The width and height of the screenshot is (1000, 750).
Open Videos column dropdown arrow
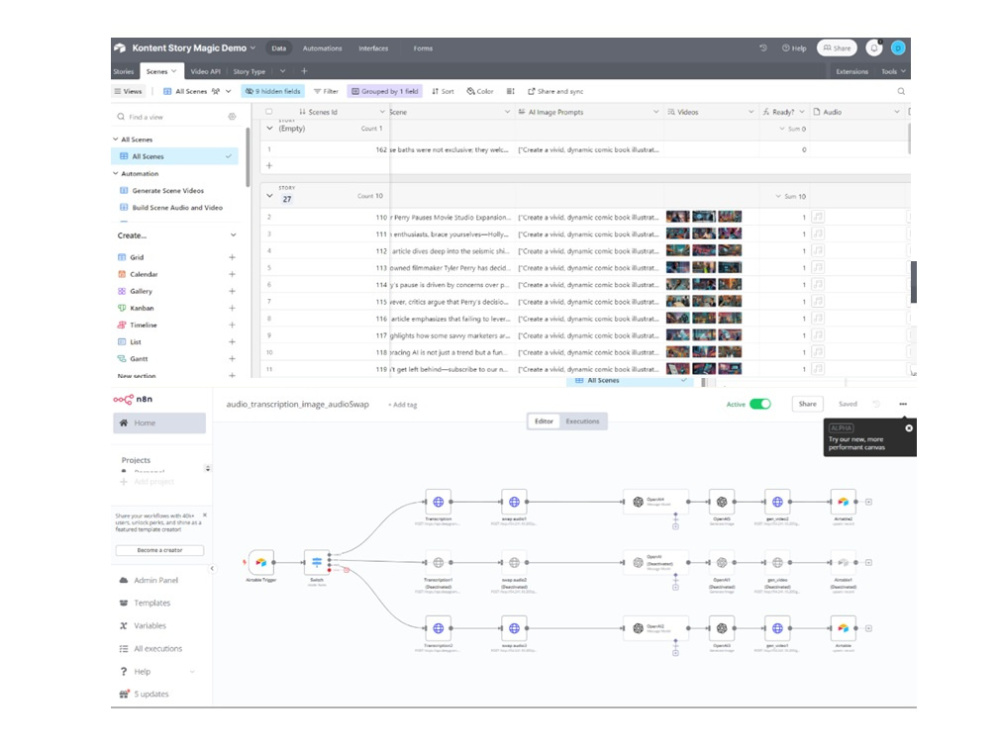(751, 112)
